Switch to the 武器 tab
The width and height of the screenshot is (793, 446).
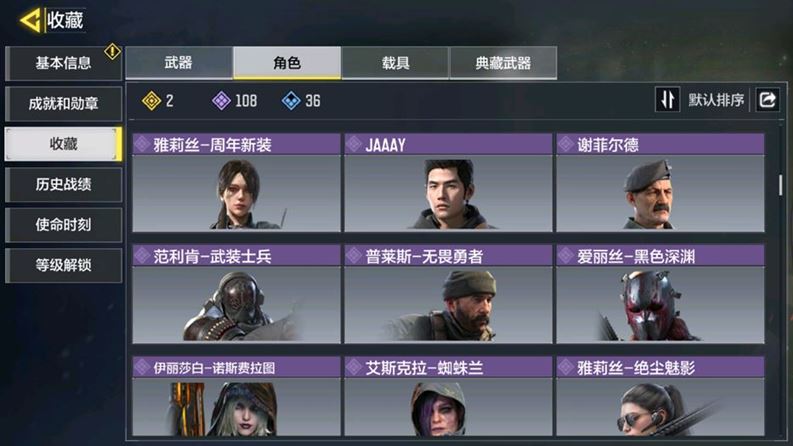179,63
